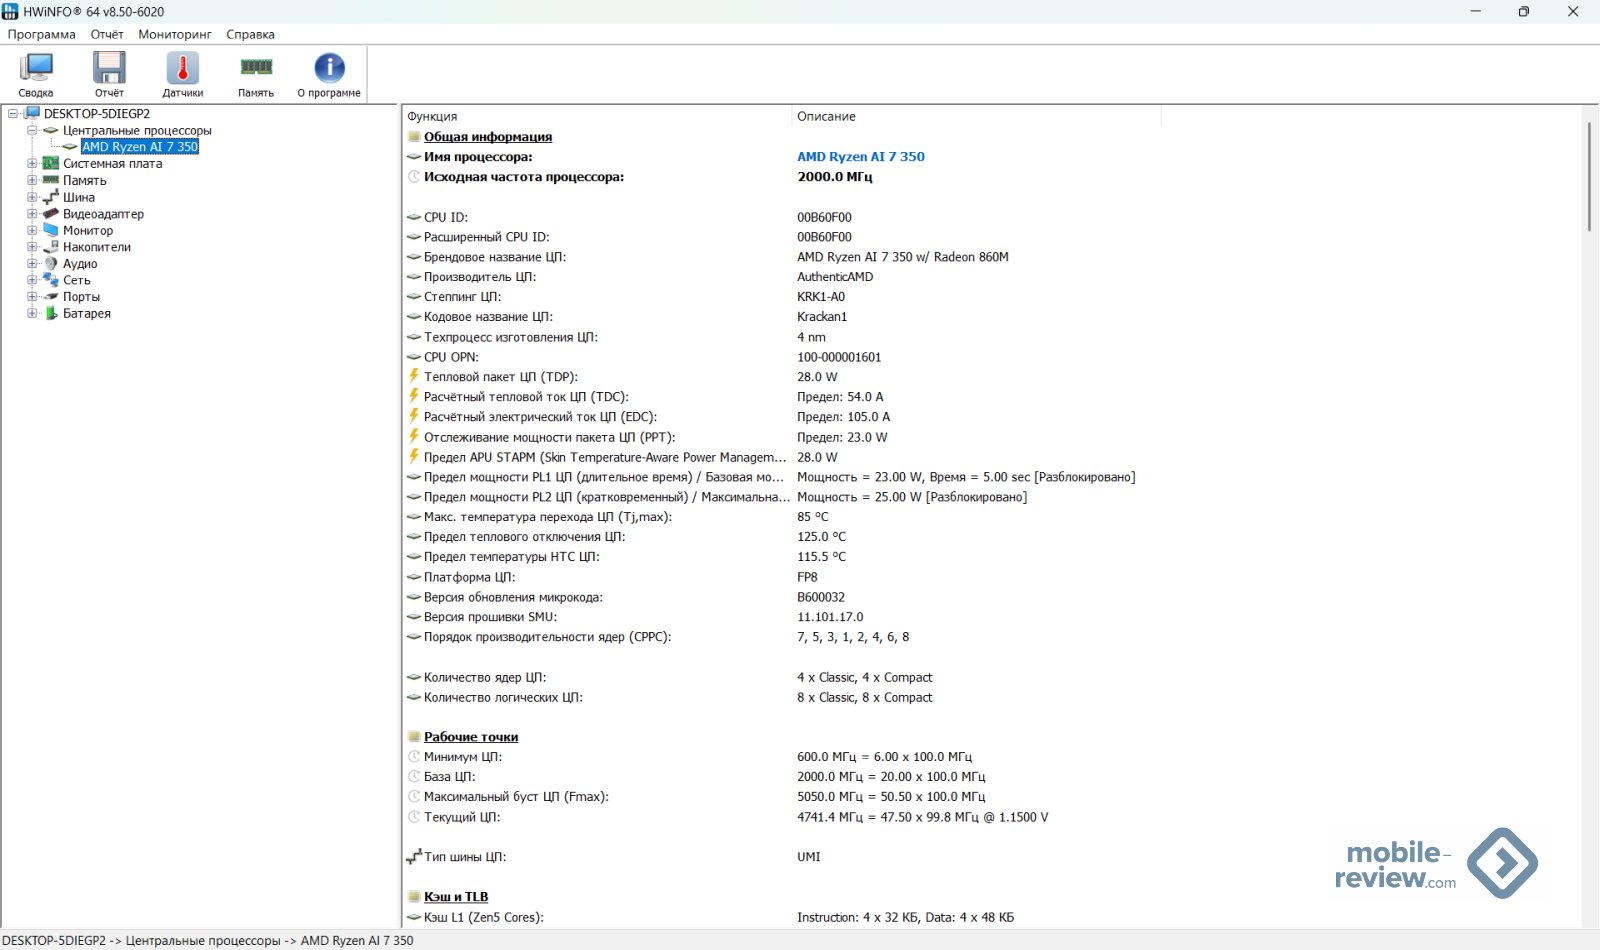Select the AMD Ryzen AI 7 350 tree item

click(140, 147)
